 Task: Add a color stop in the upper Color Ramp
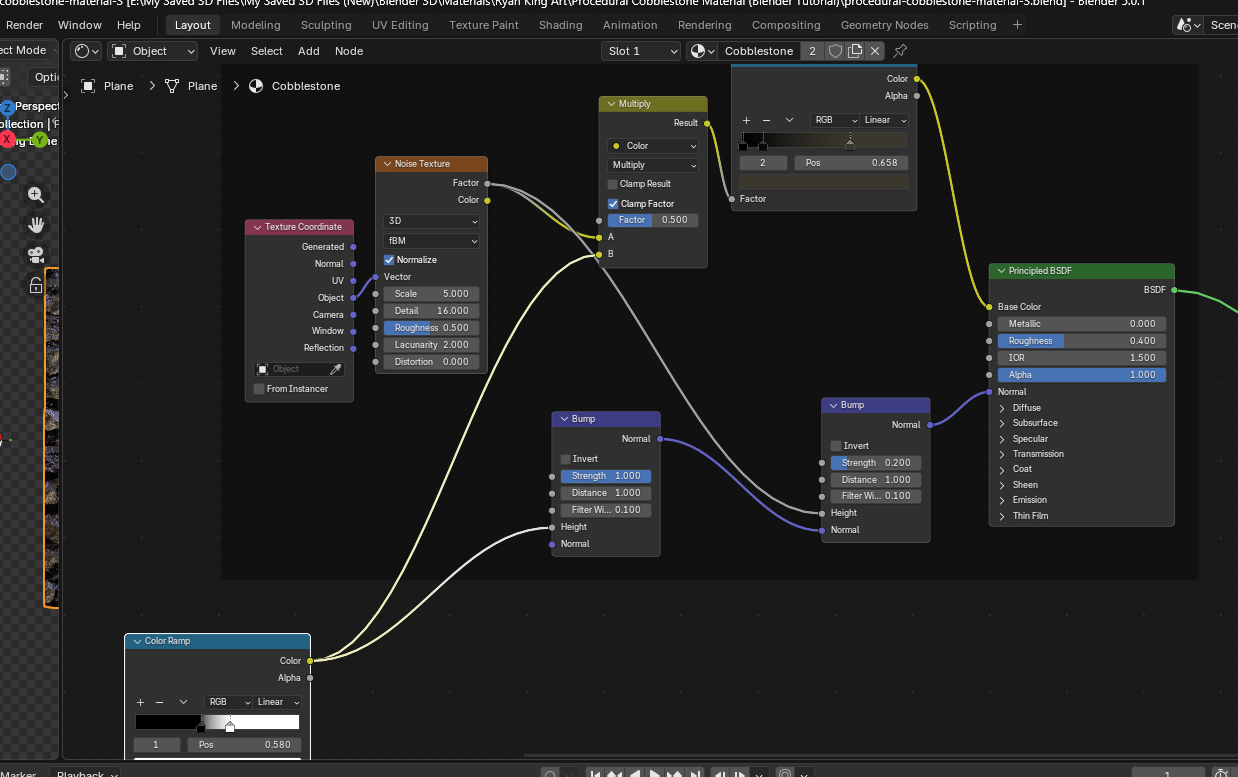(746, 120)
